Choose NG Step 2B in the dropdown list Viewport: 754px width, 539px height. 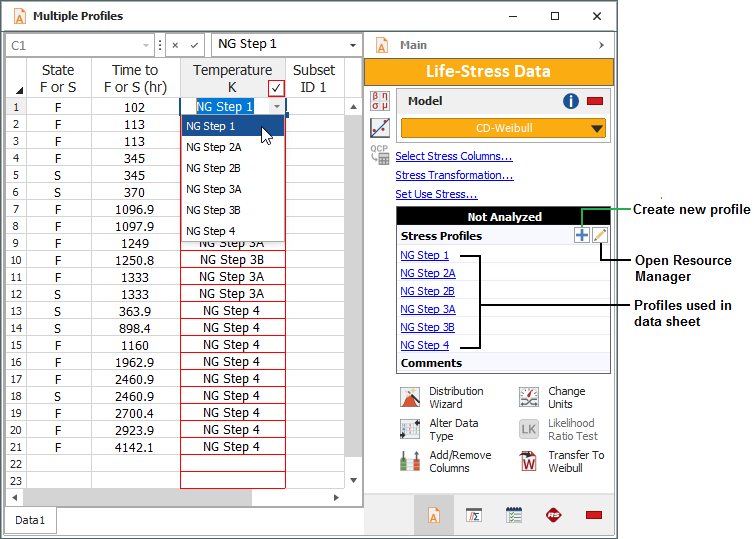[x=214, y=168]
